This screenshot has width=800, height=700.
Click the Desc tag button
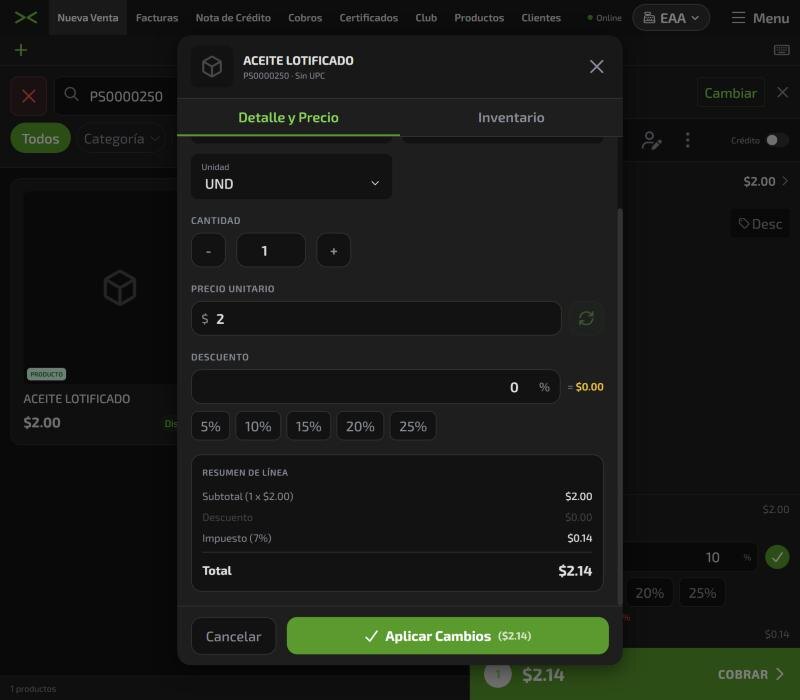point(760,224)
